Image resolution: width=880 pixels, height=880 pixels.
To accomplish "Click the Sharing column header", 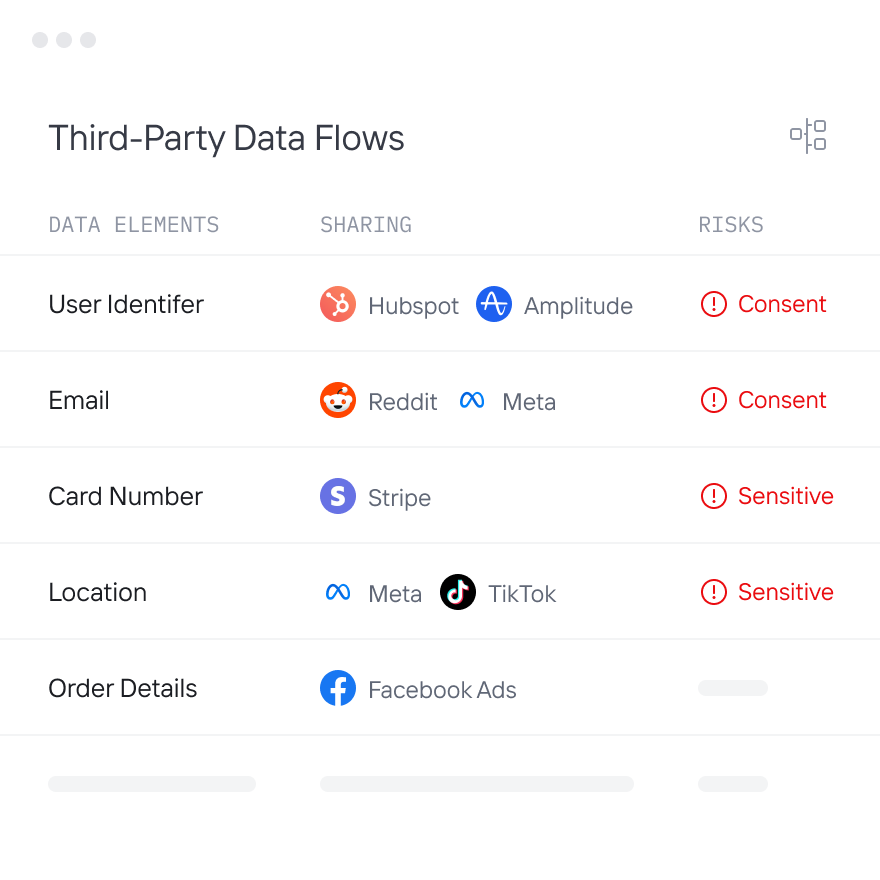I will (366, 225).
